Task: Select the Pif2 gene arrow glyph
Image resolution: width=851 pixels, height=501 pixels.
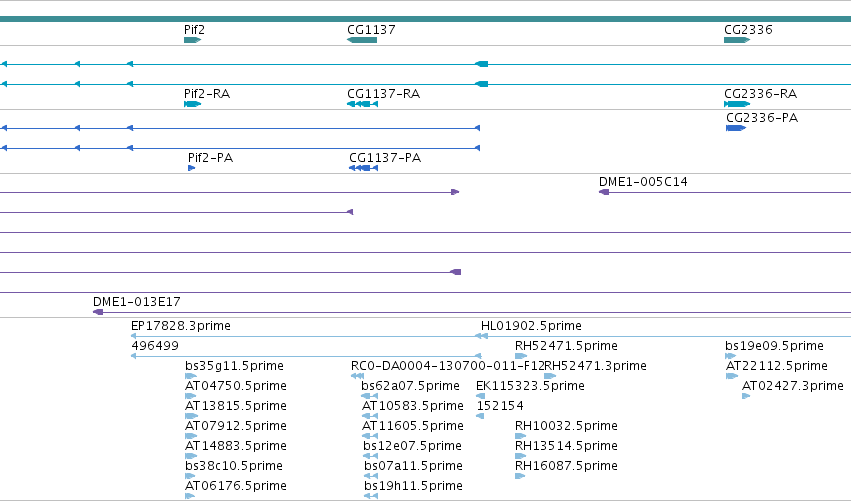Action: pyautogui.click(x=193, y=40)
